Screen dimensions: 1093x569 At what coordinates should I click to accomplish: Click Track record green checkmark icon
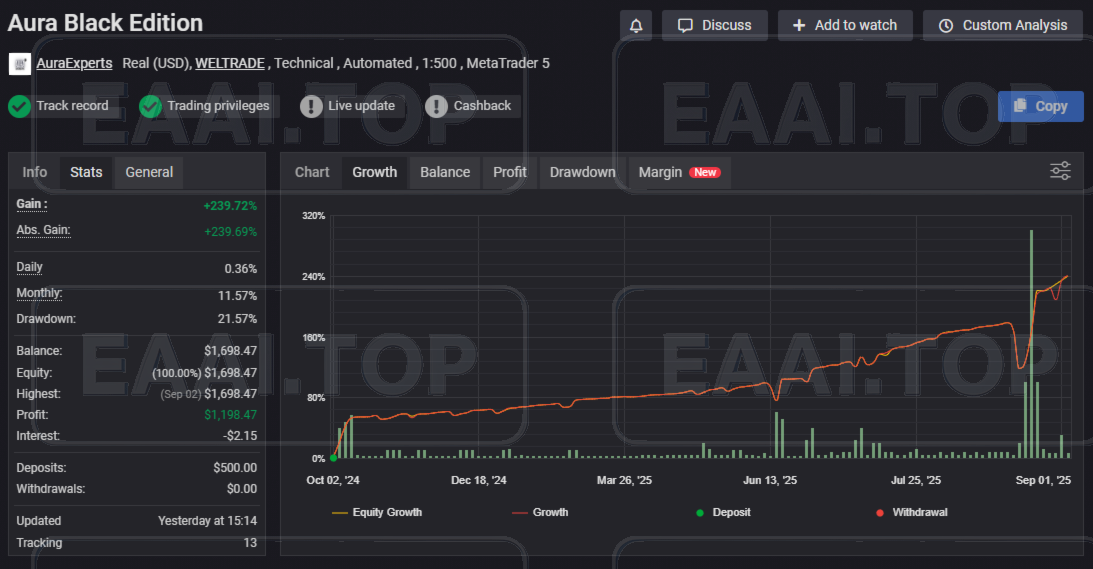[x=19, y=106]
